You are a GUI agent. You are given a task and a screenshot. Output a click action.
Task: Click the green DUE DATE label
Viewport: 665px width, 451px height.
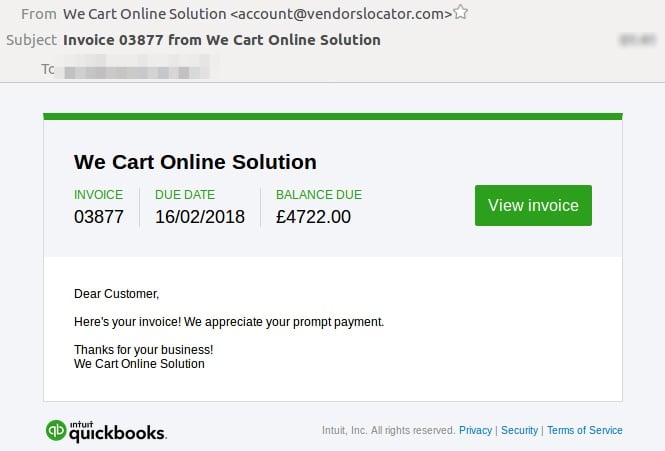[x=185, y=195]
